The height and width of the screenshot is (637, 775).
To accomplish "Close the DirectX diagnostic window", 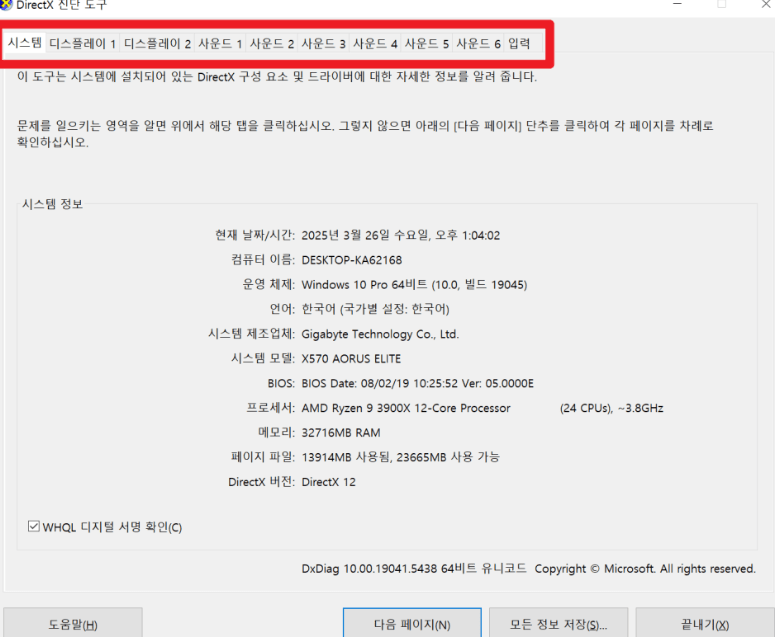I will coord(766,4).
